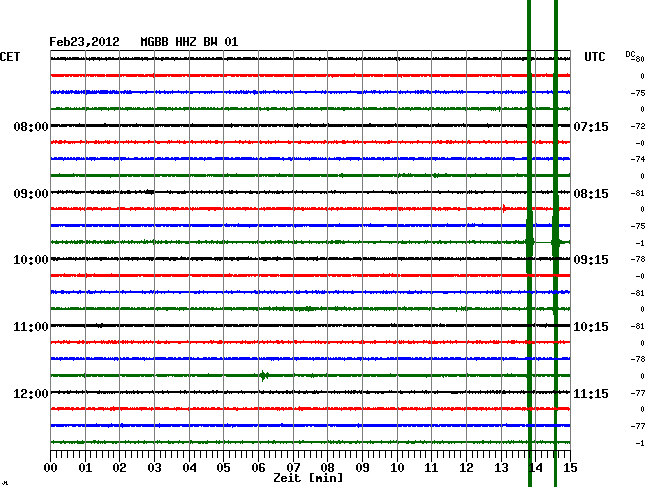The image size is (650, 494).
Task: Click the 10:15 UTC time label
Action: (591, 327)
